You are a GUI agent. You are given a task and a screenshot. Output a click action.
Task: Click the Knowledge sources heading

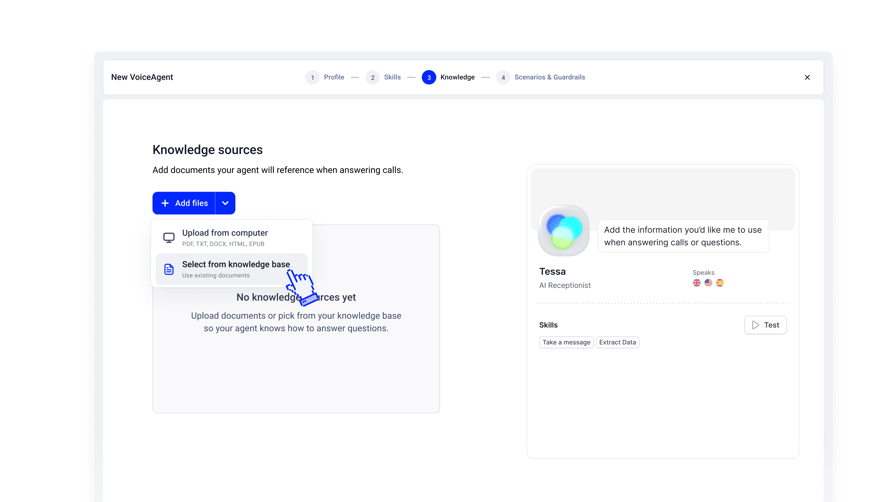pos(208,149)
